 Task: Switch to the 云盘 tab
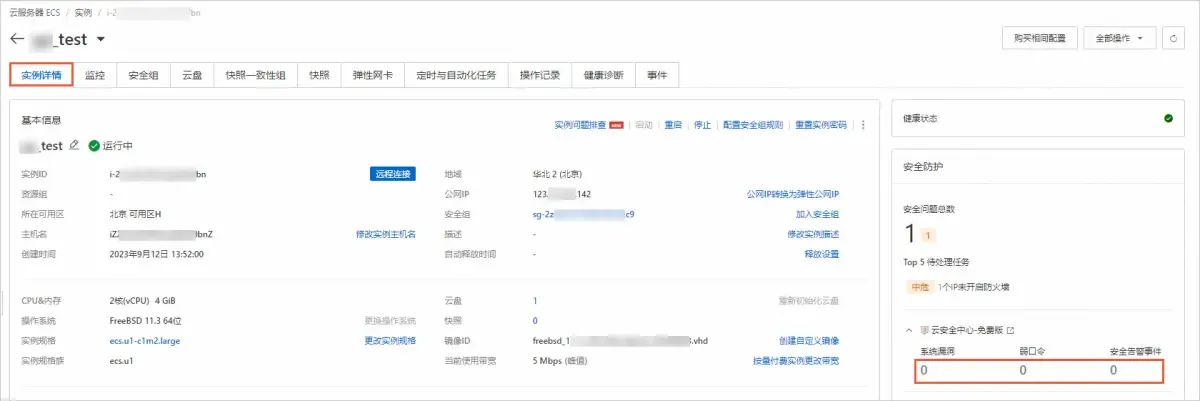point(191,75)
